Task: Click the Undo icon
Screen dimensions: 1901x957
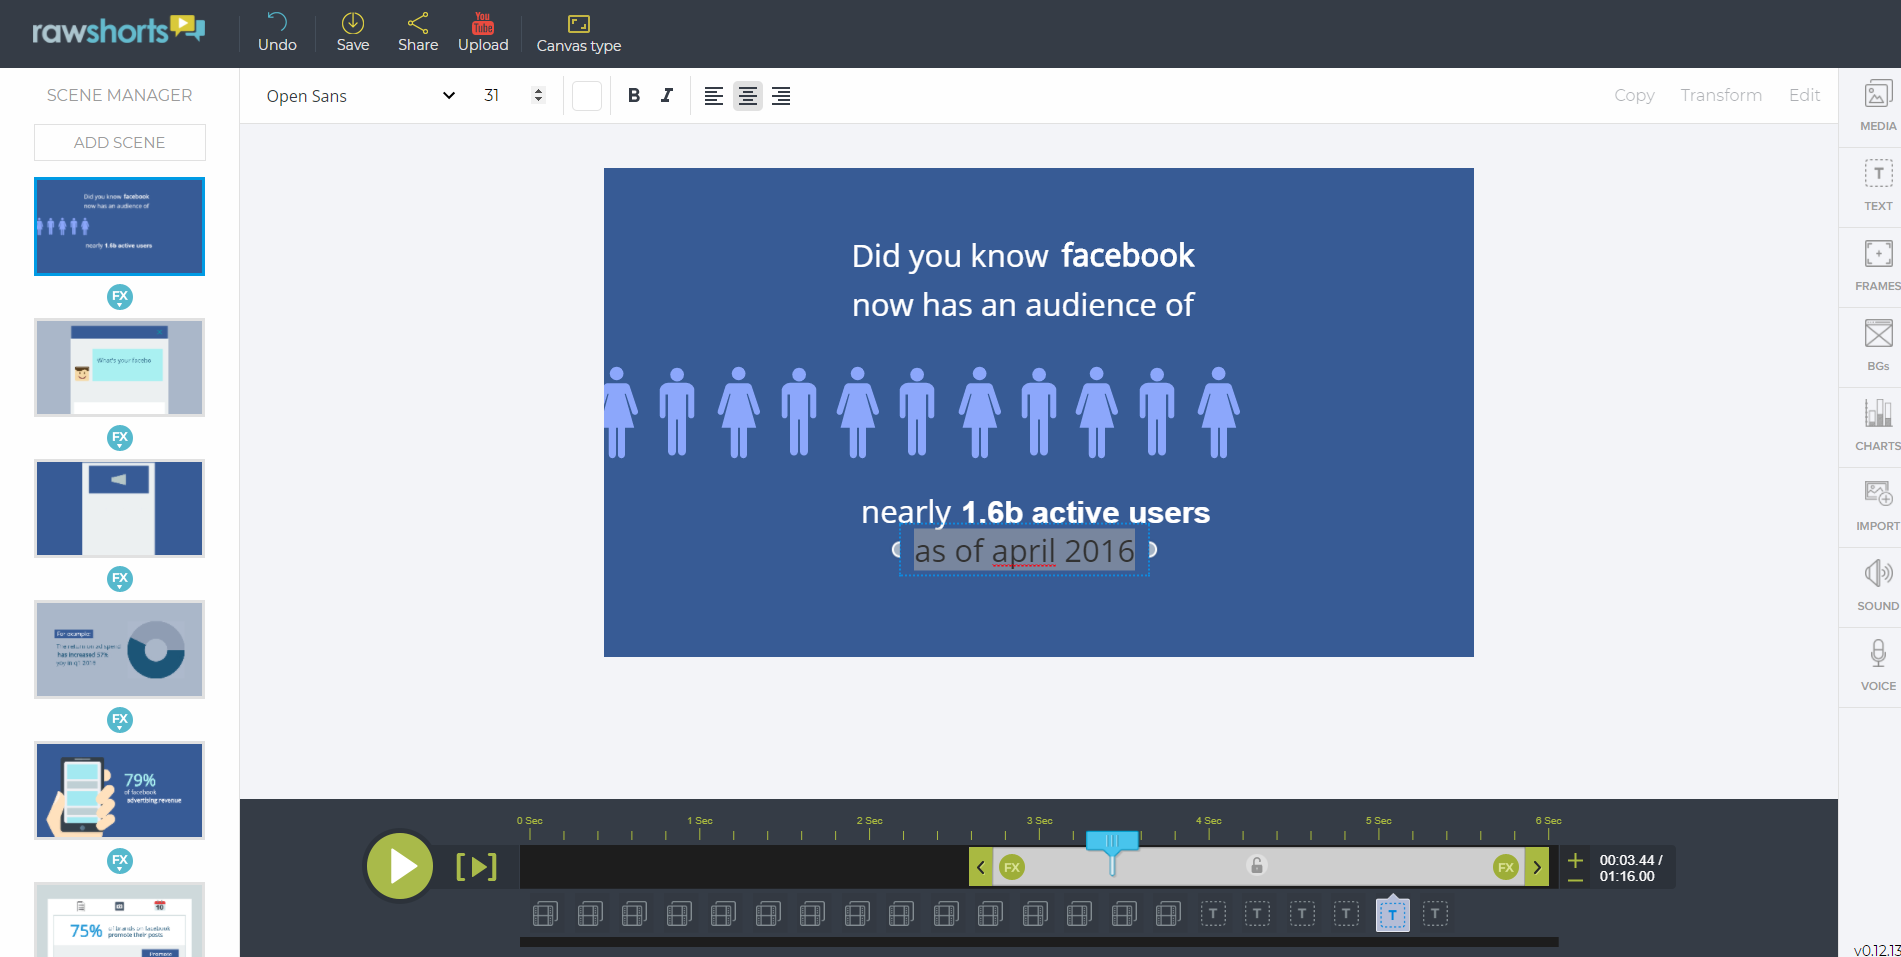Action: [277, 22]
